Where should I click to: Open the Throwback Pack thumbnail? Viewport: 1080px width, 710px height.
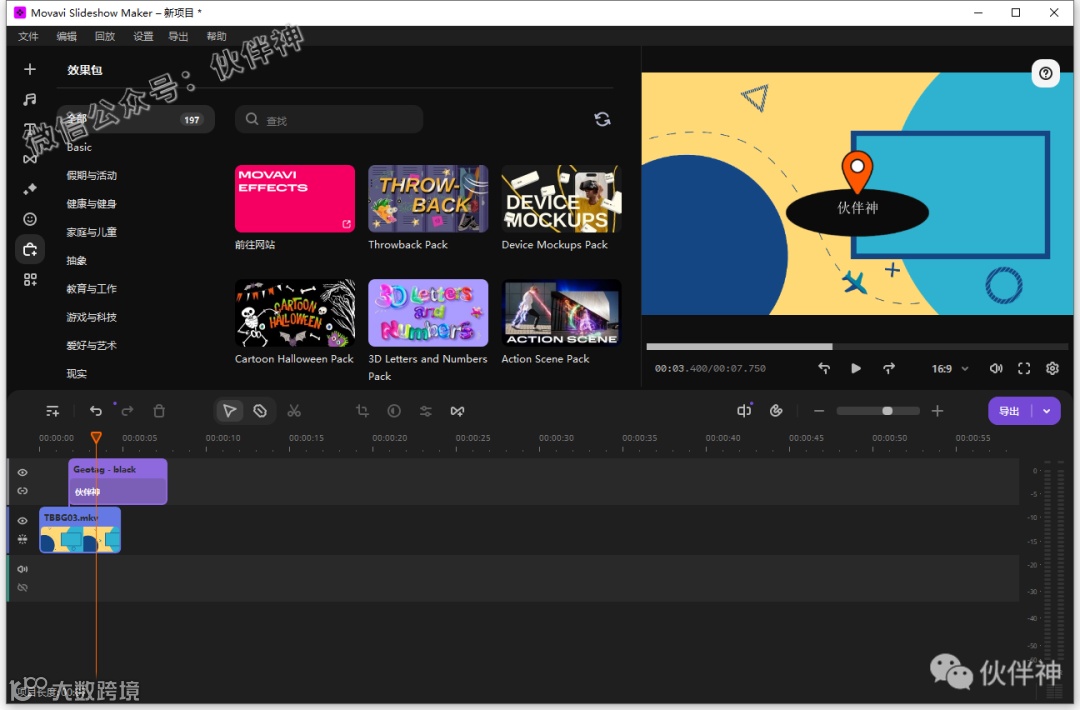click(428, 198)
